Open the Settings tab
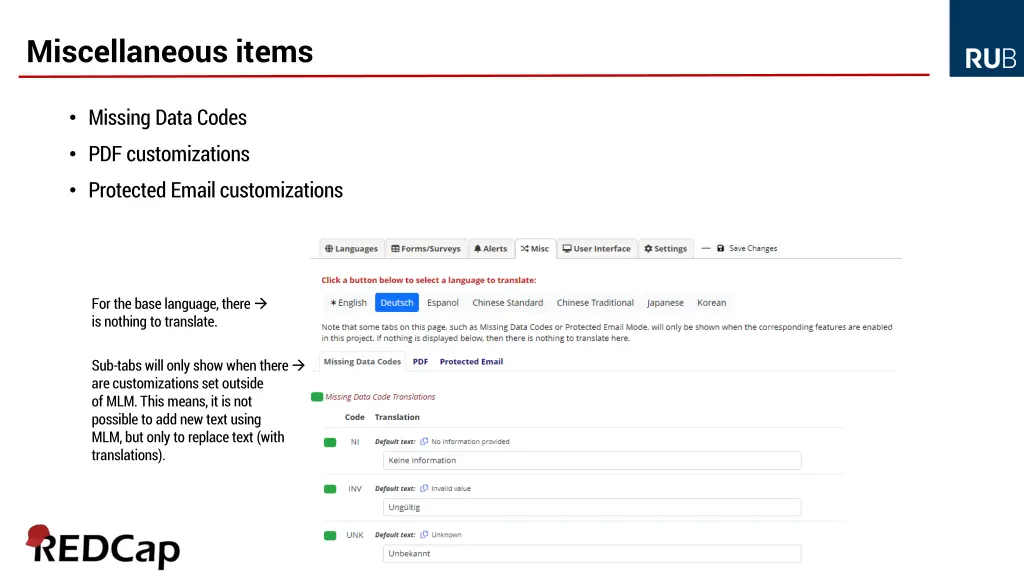 click(x=666, y=249)
